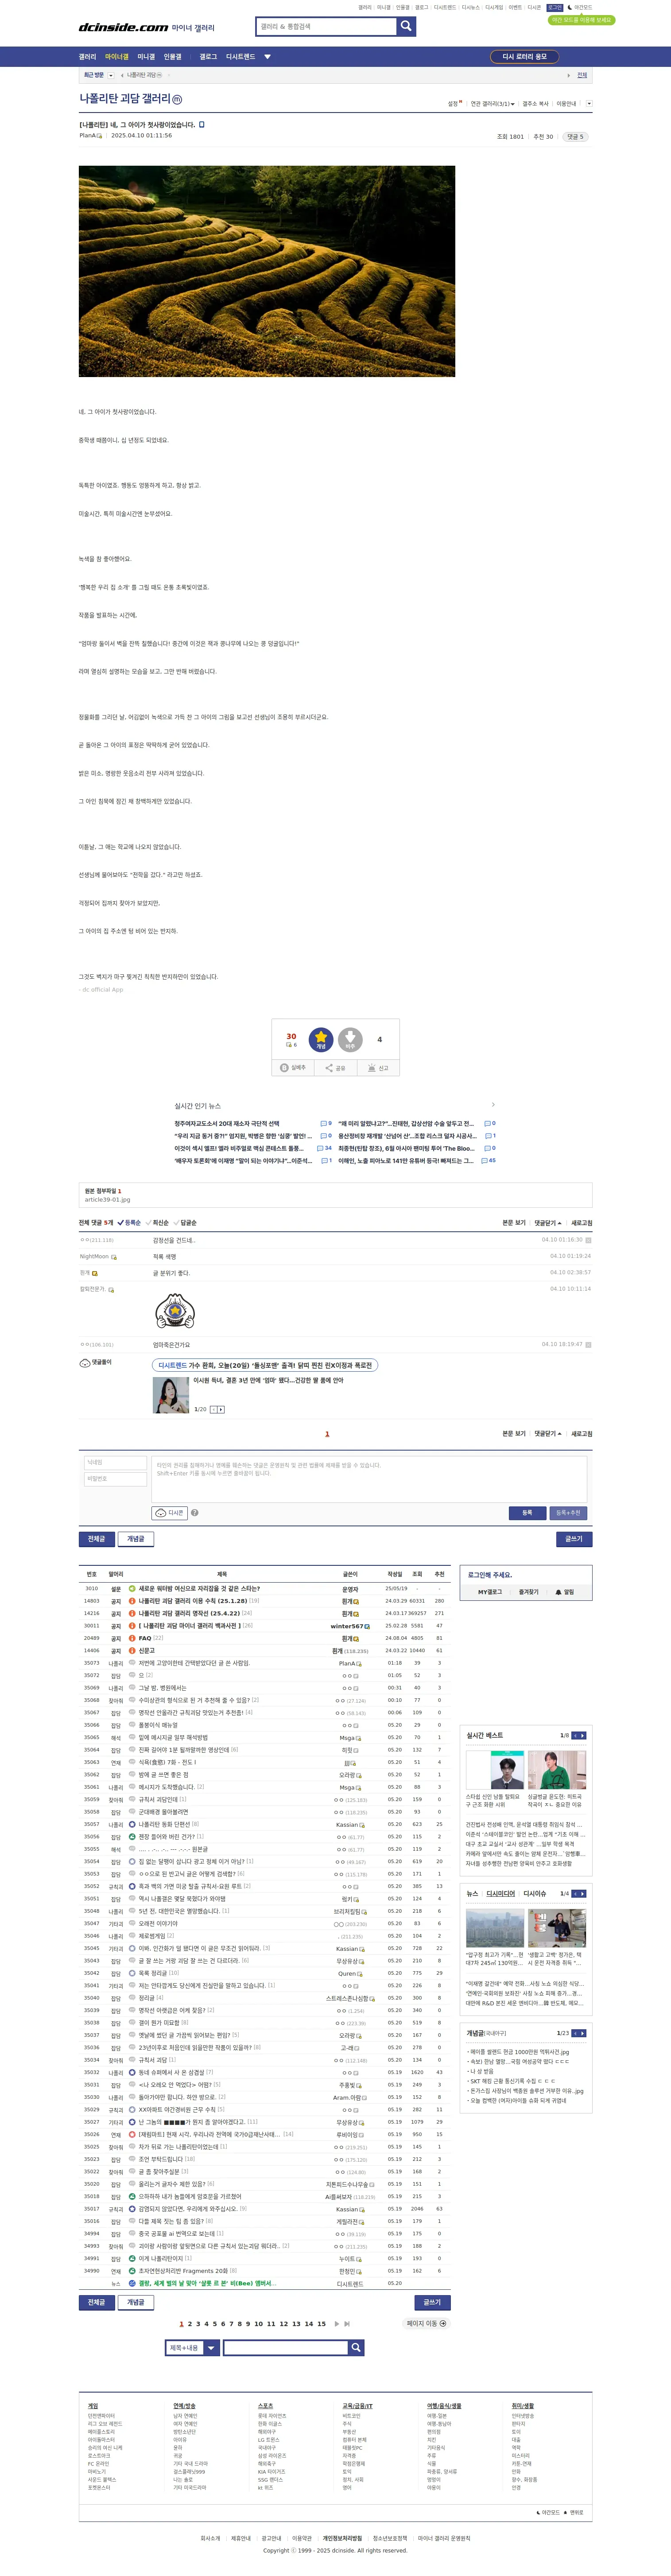Click the real-time news section right chevron
Image resolution: width=671 pixels, height=2576 pixels.
point(493,1105)
